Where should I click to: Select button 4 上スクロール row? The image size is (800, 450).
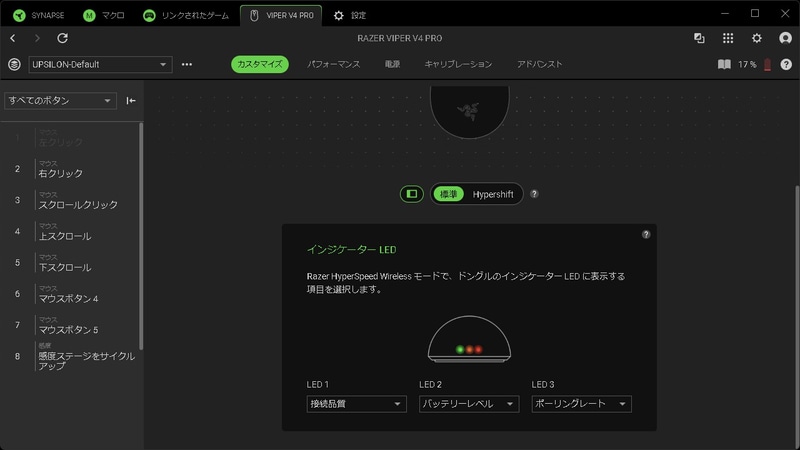pyautogui.click(x=70, y=232)
